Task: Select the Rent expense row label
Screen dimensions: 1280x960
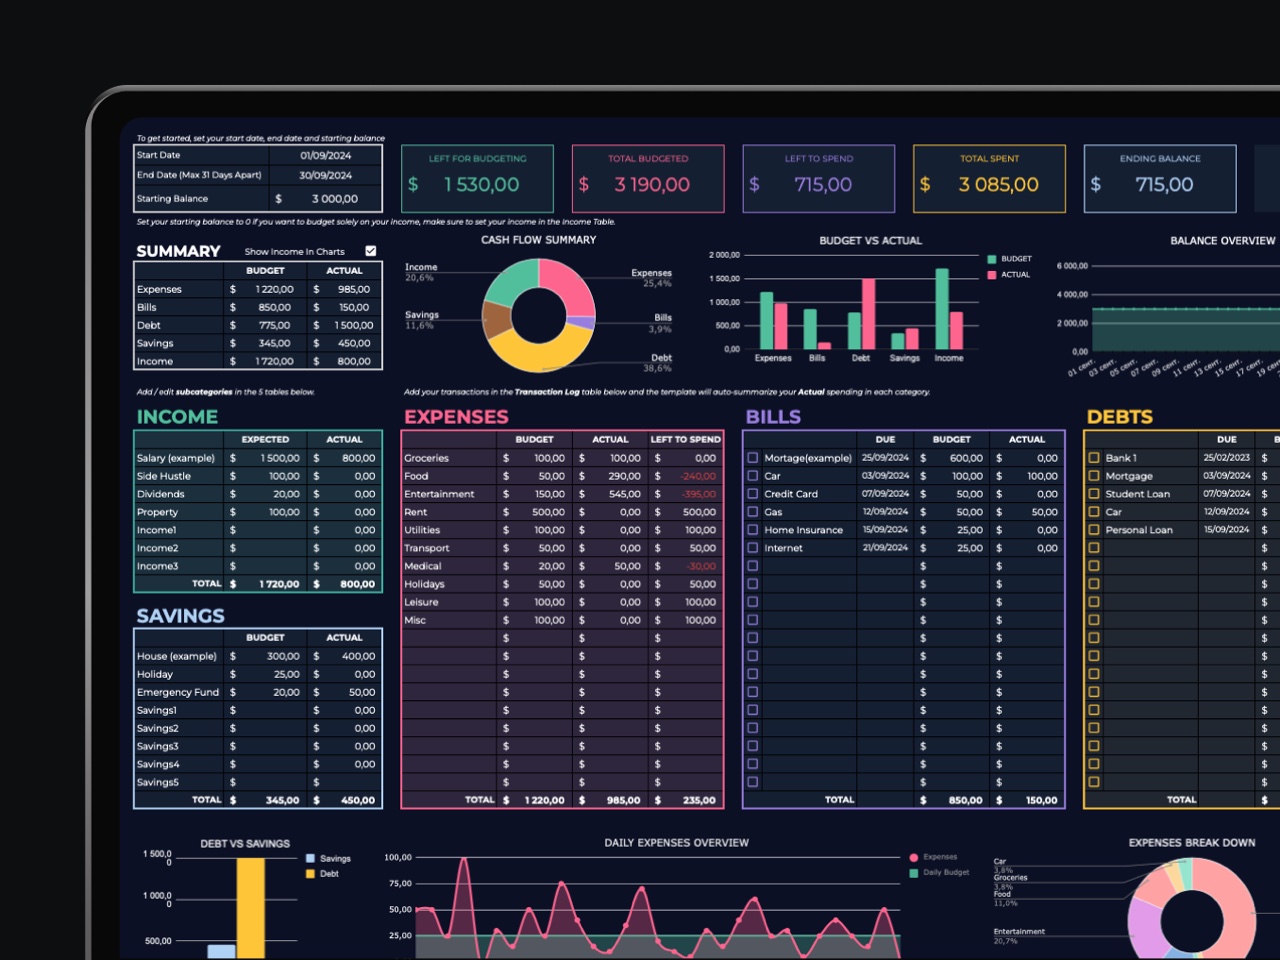Action: 416,512
